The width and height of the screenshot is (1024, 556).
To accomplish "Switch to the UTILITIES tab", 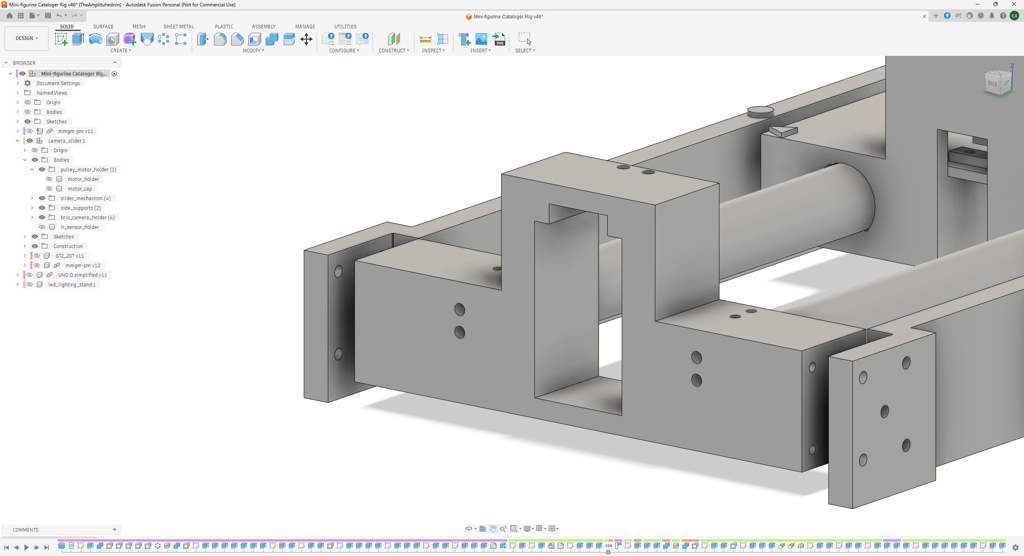I will (345, 27).
